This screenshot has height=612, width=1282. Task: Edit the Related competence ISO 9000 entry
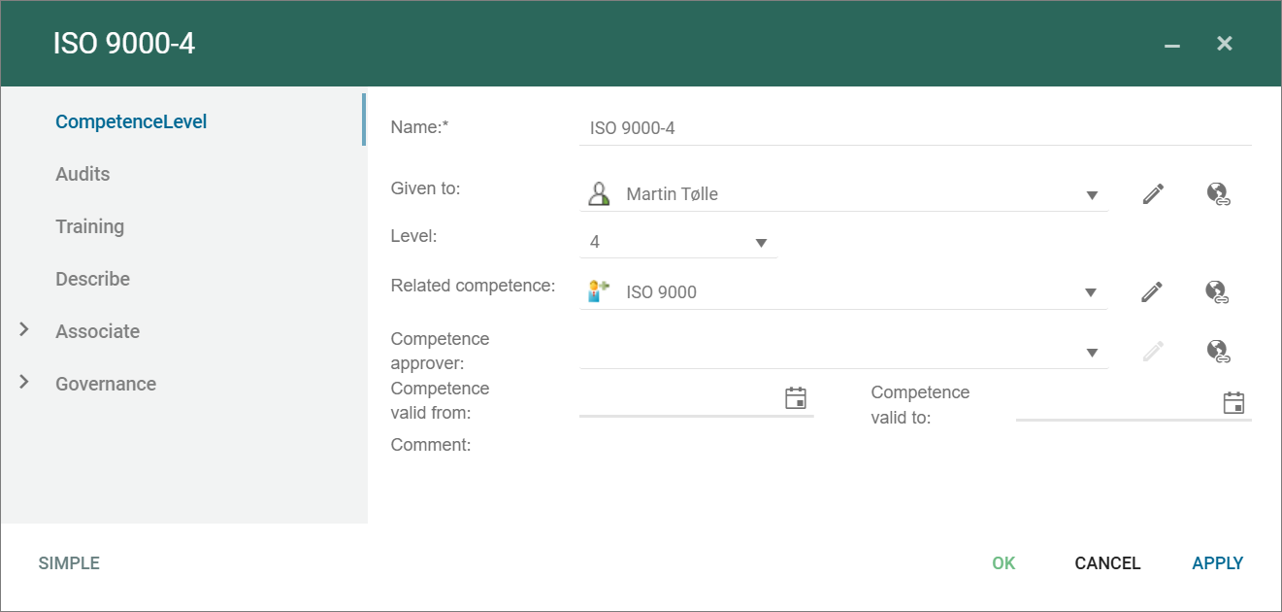(1153, 292)
